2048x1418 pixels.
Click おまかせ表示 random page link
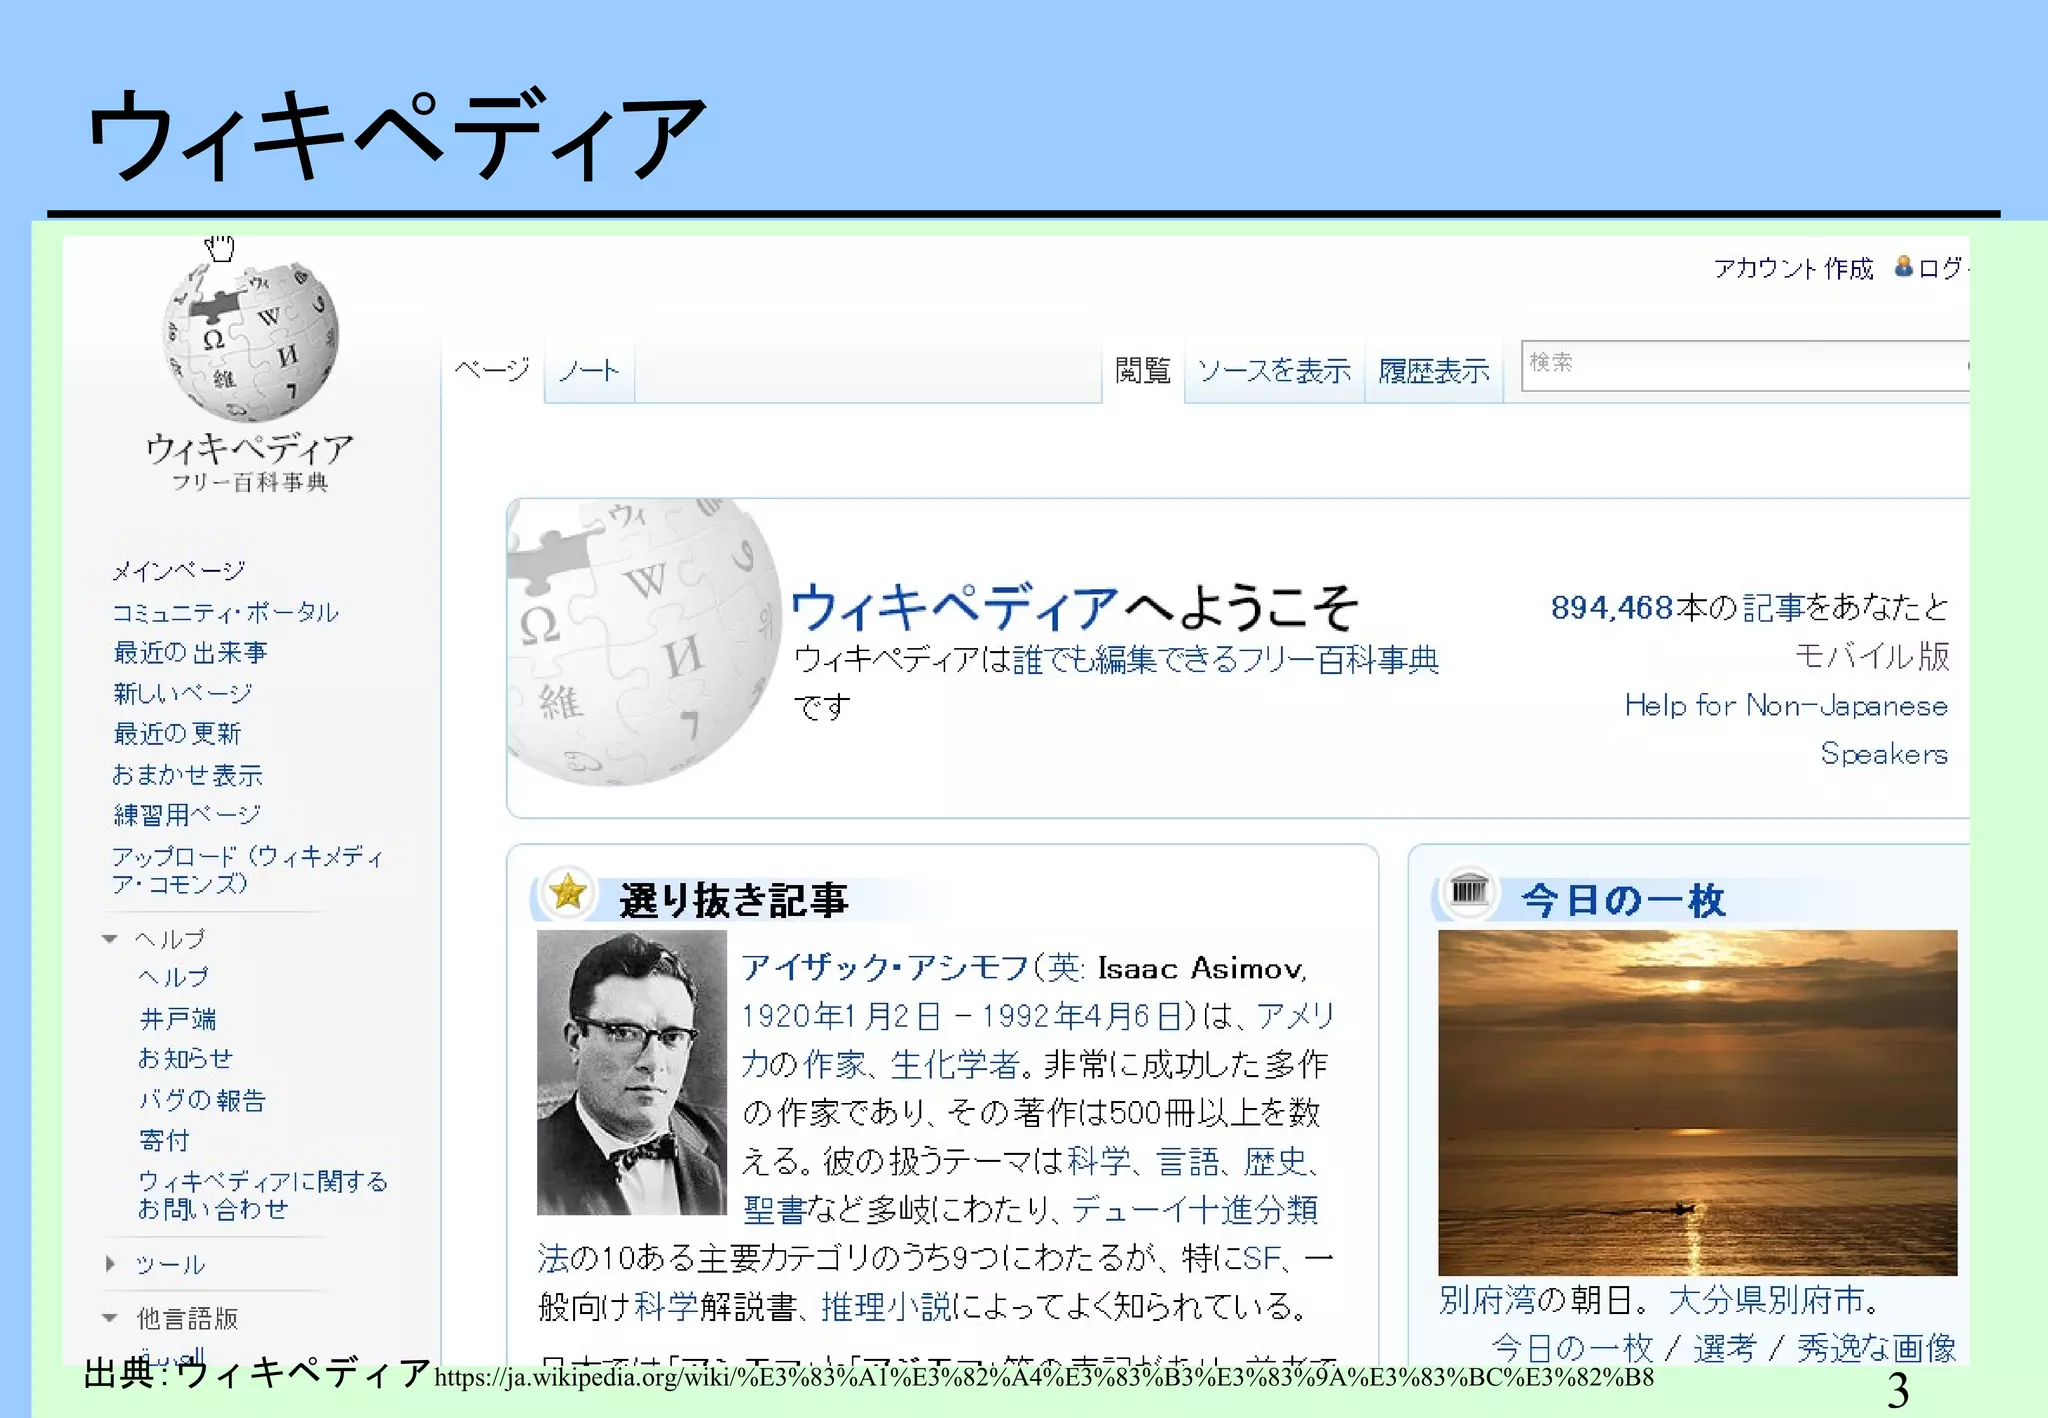[x=187, y=774]
